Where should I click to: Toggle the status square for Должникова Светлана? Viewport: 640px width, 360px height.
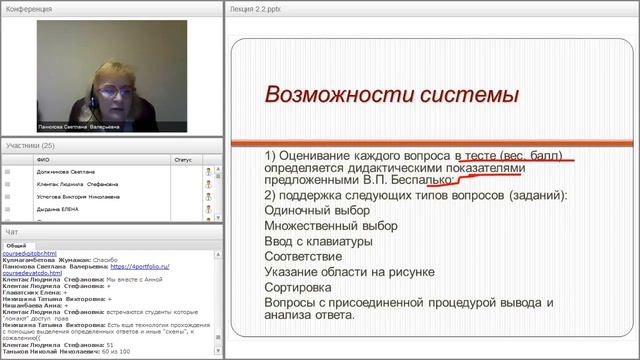[x=7, y=172]
